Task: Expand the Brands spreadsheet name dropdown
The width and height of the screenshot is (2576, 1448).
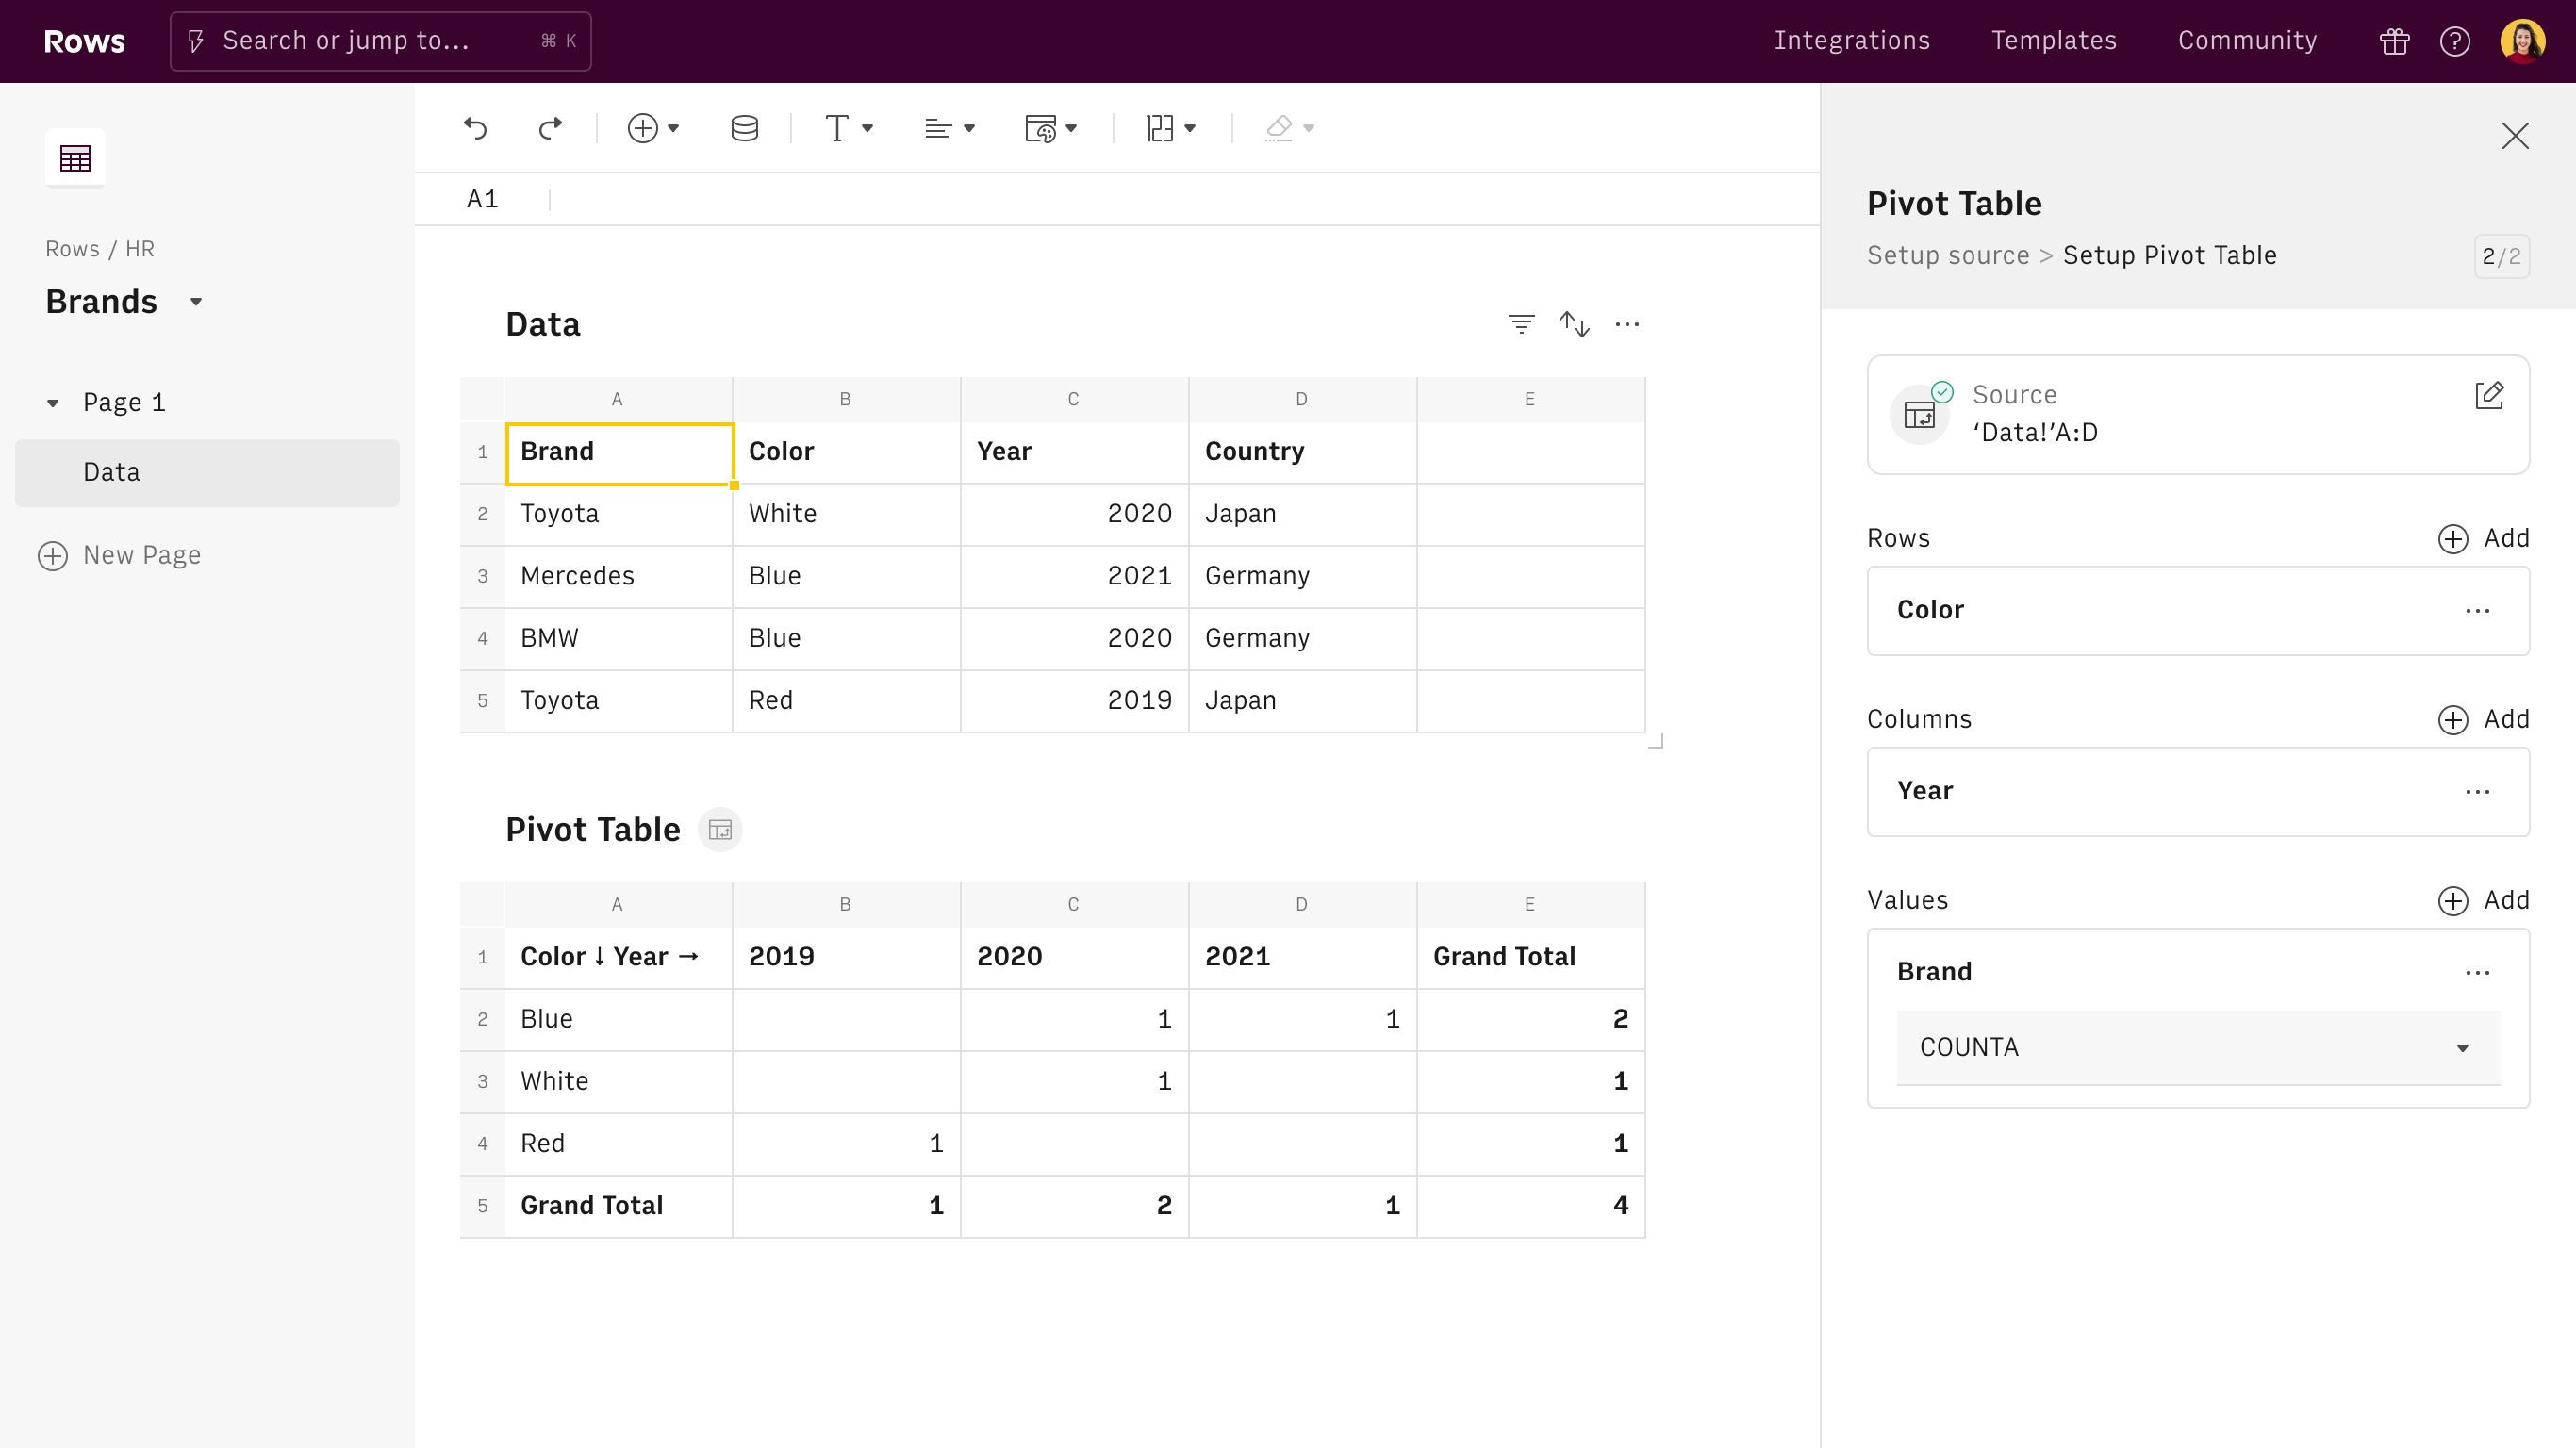Action: pyautogui.click(x=196, y=302)
